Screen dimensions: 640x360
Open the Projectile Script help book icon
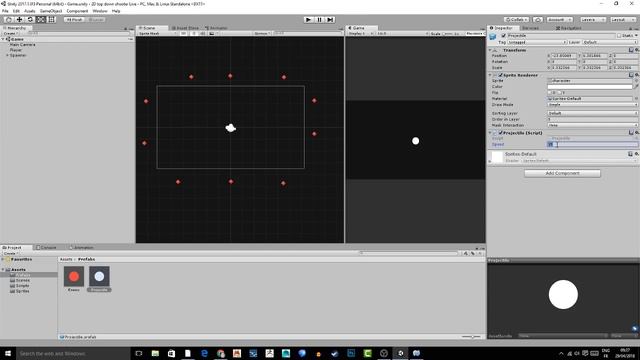(631, 133)
